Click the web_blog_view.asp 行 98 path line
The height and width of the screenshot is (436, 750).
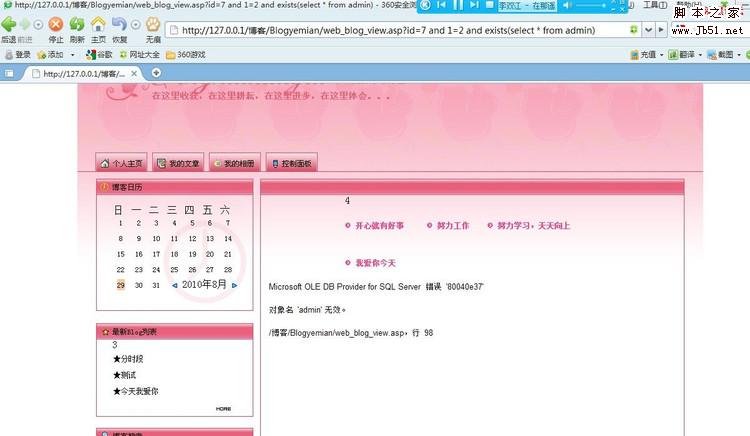coord(351,333)
